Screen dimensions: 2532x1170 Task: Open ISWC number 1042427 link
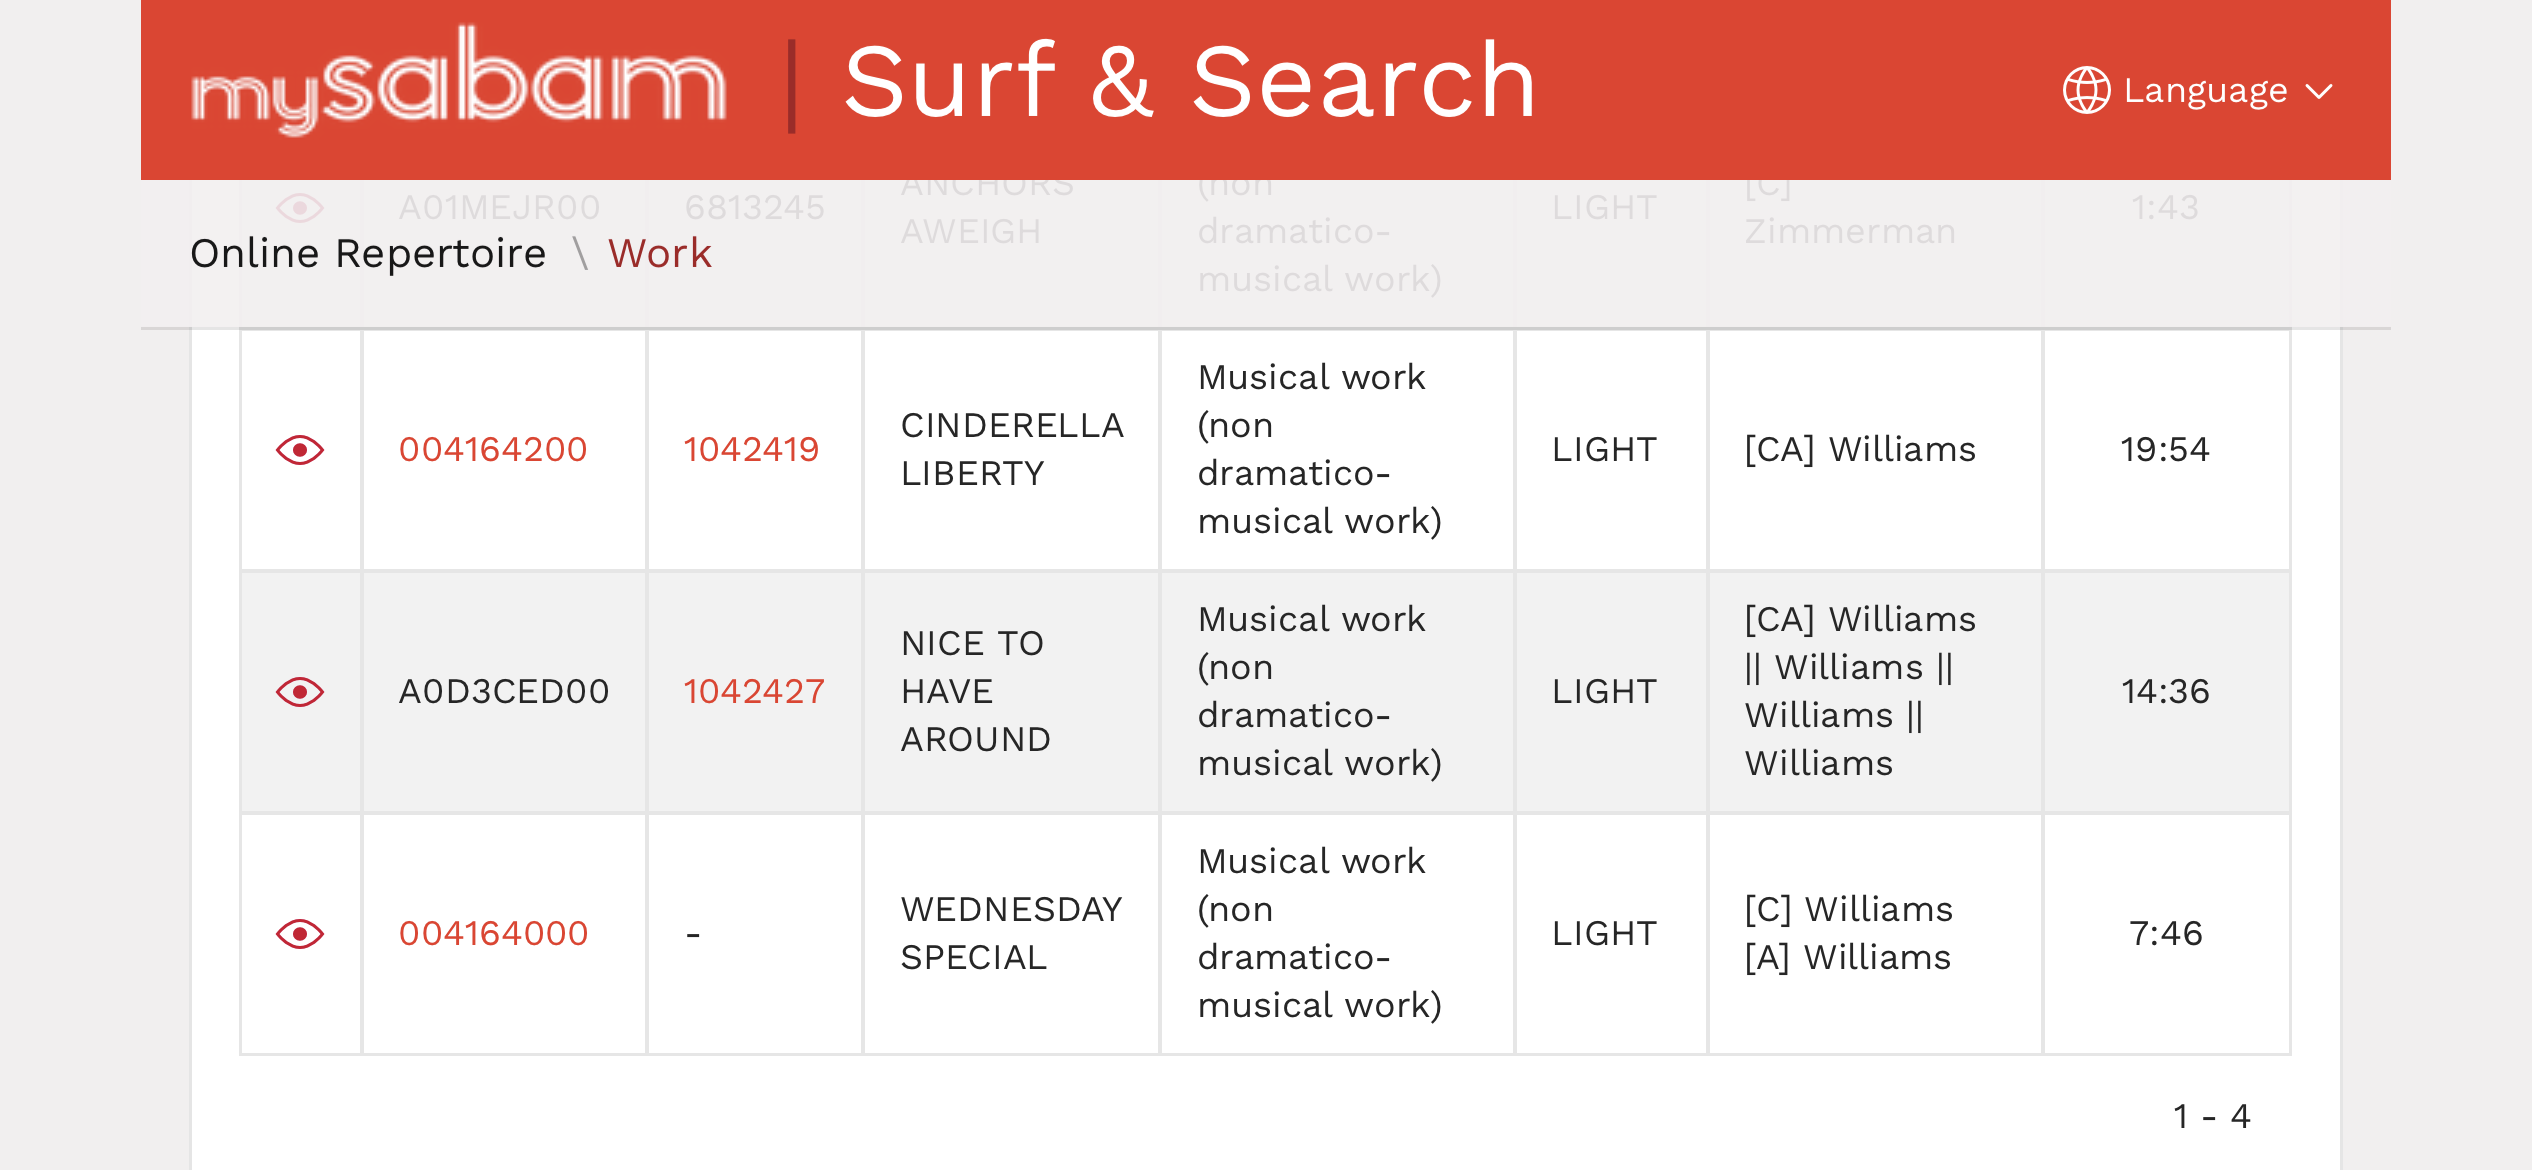[754, 692]
